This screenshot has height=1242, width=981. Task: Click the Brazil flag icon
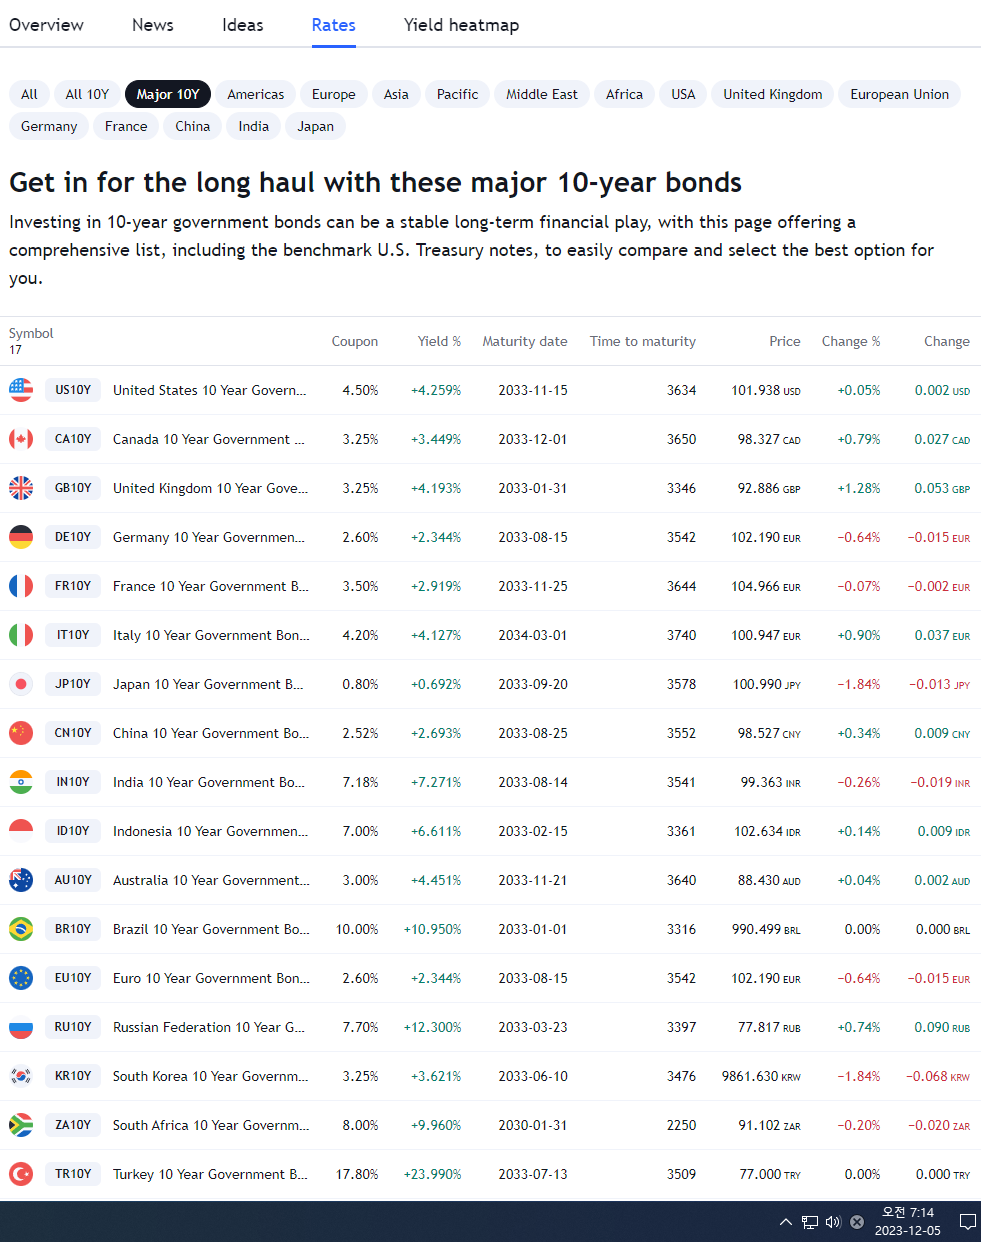[21, 929]
